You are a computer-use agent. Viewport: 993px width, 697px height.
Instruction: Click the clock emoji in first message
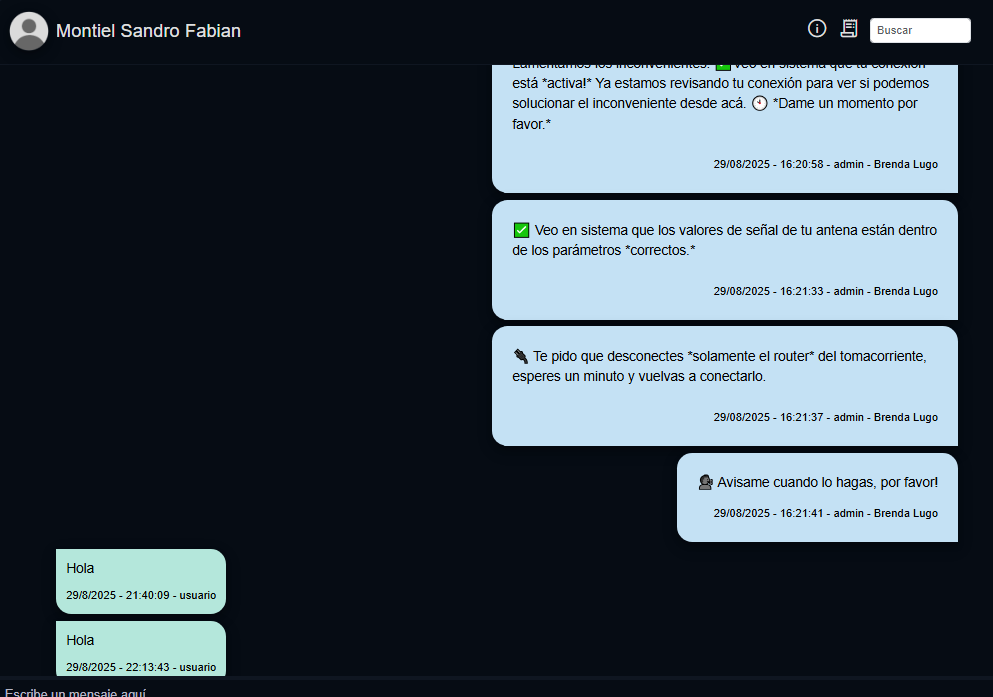point(759,103)
